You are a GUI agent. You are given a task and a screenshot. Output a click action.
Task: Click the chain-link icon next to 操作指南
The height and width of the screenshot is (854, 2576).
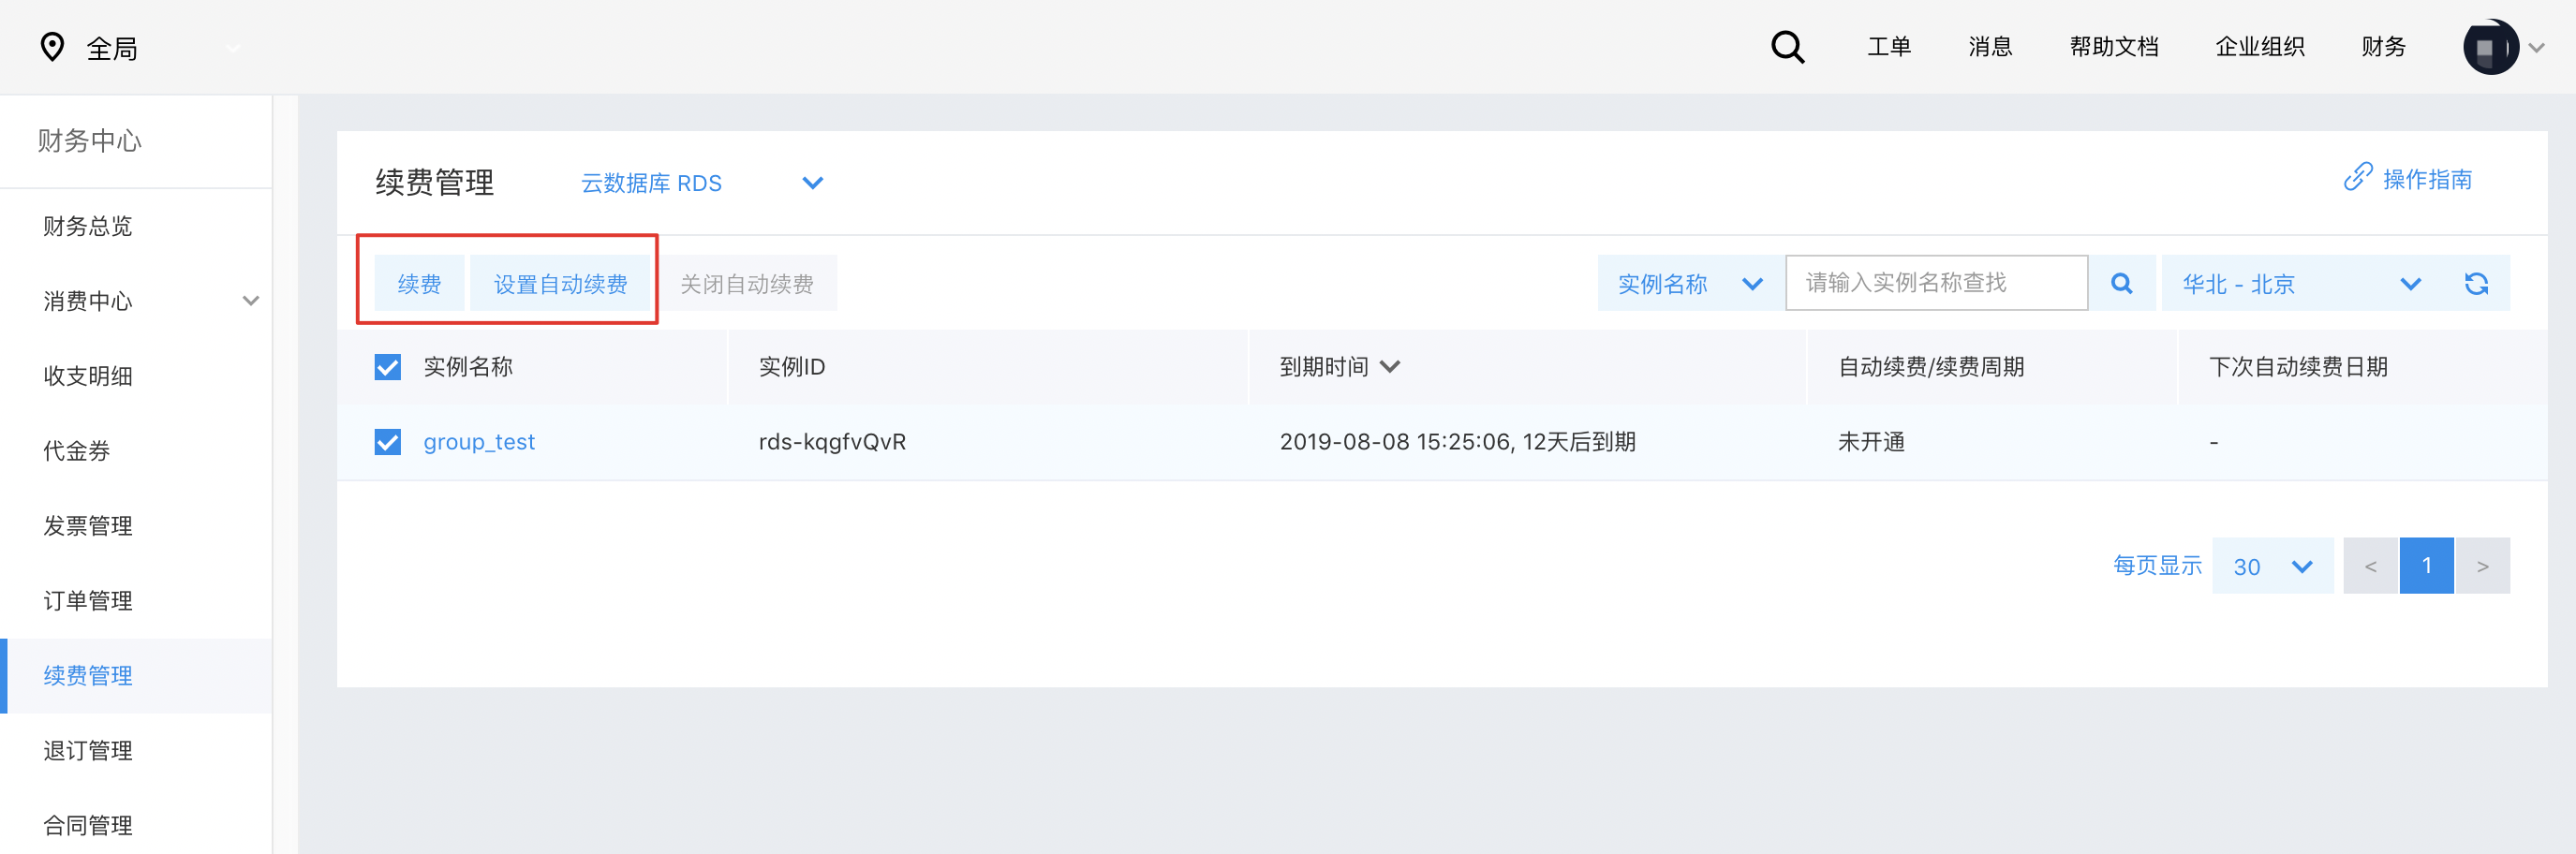[x=2357, y=178]
